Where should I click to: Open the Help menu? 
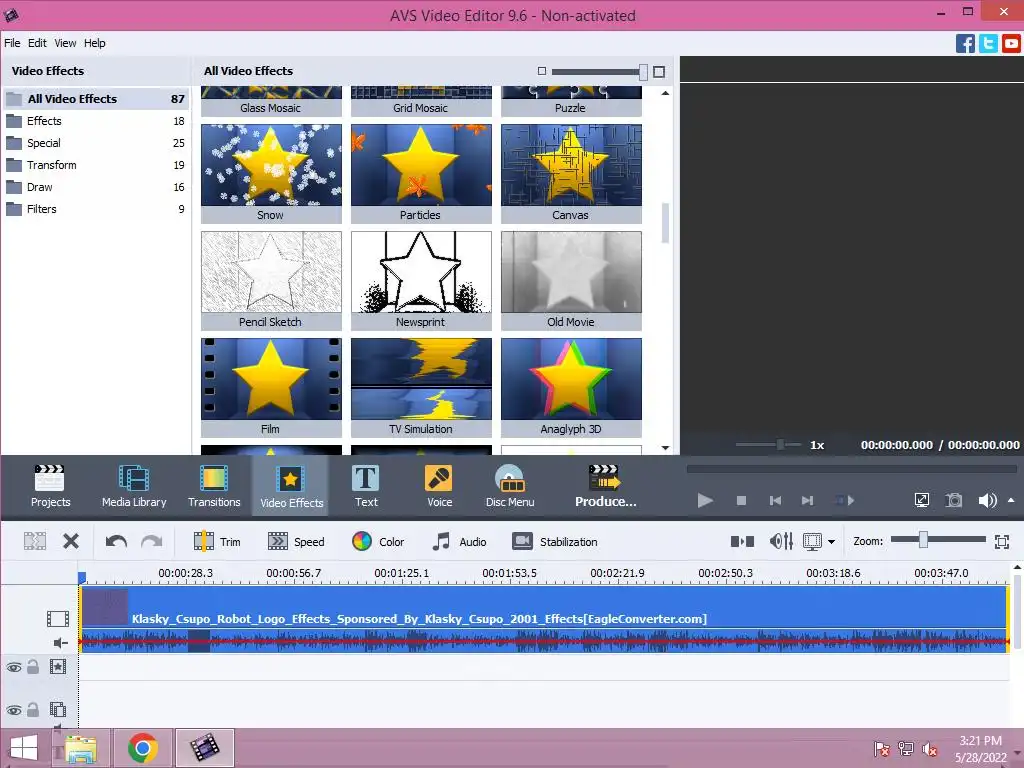tap(95, 43)
